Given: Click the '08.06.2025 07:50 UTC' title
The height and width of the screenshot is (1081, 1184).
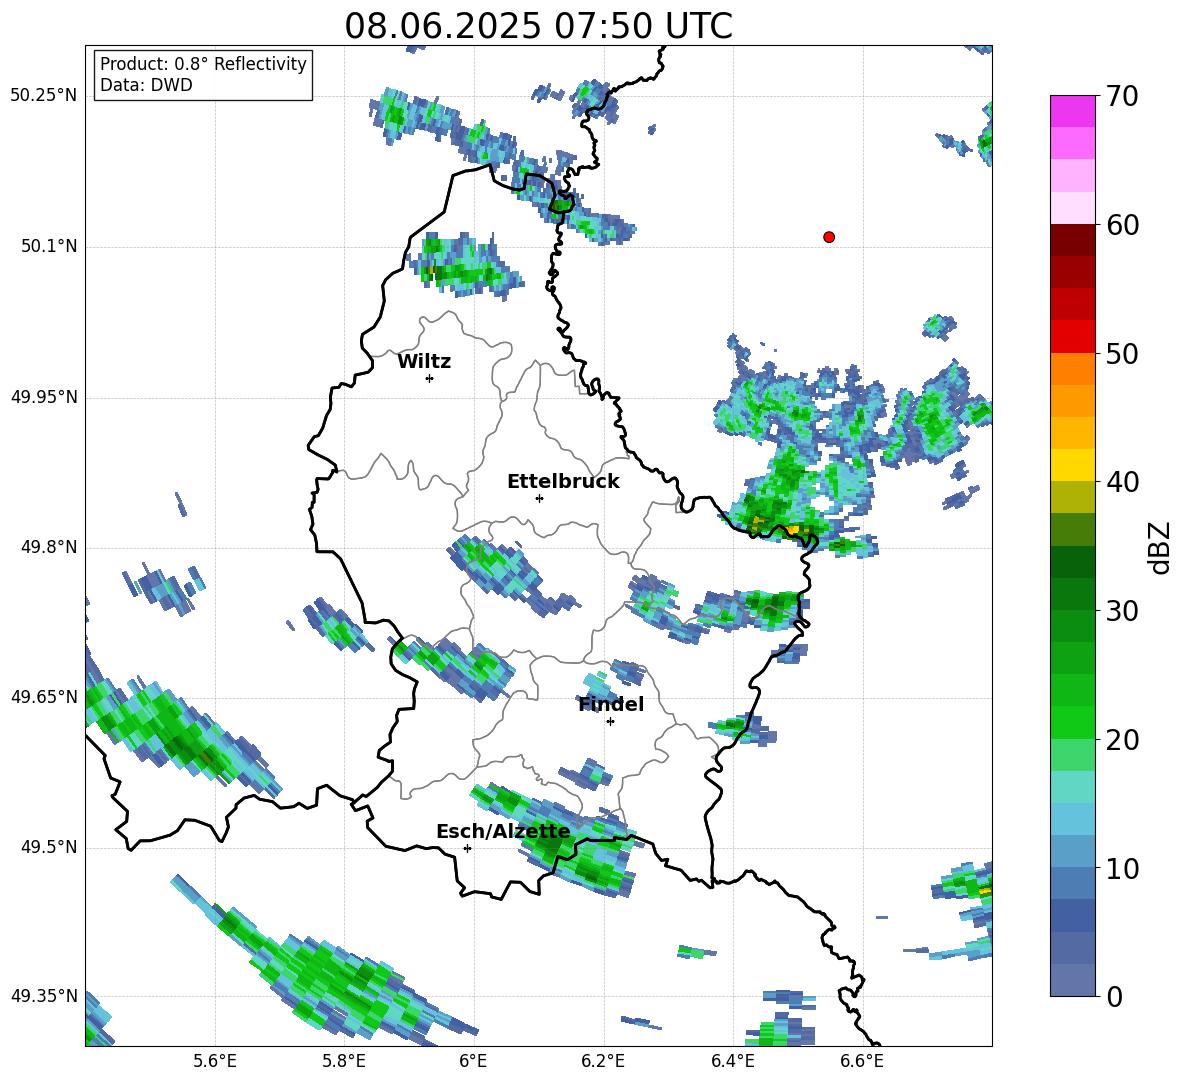Looking at the screenshot, I should pyautogui.click(x=538, y=26).
